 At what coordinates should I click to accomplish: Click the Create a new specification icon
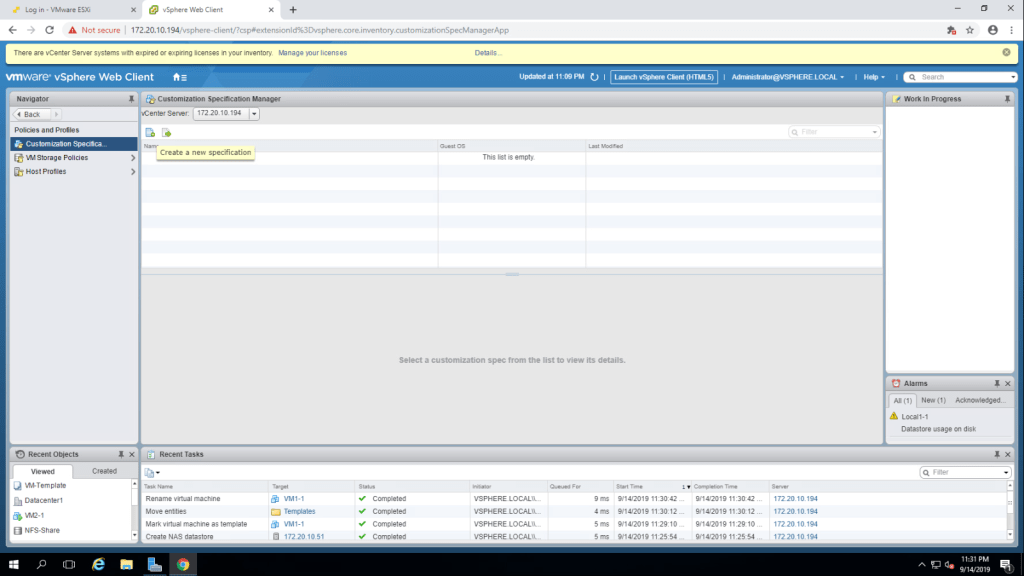[150, 132]
